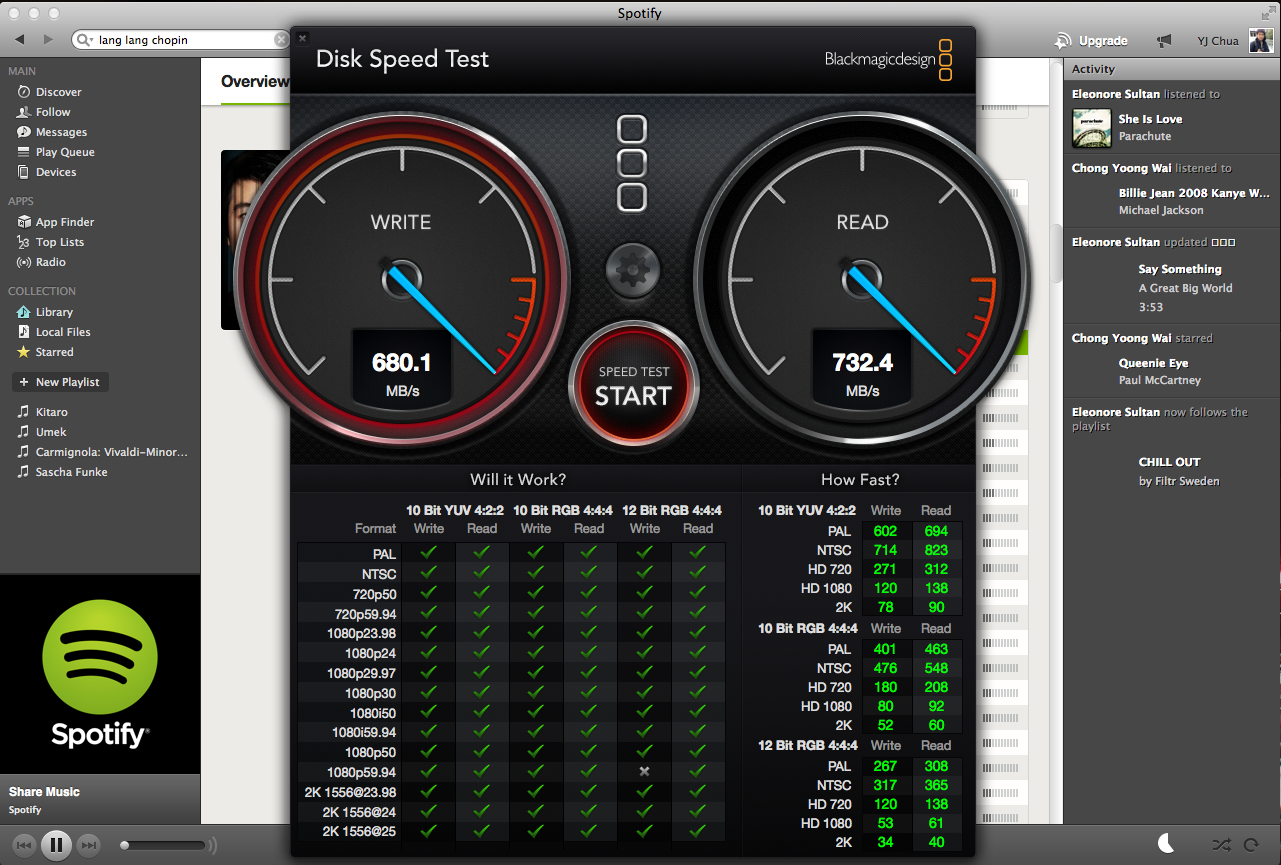Image resolution: width=1281 pixels, height=865 pixels.
Task: Open the Carmignola: Vivaldi-Minor playlist
Action: tap(111, 452)
